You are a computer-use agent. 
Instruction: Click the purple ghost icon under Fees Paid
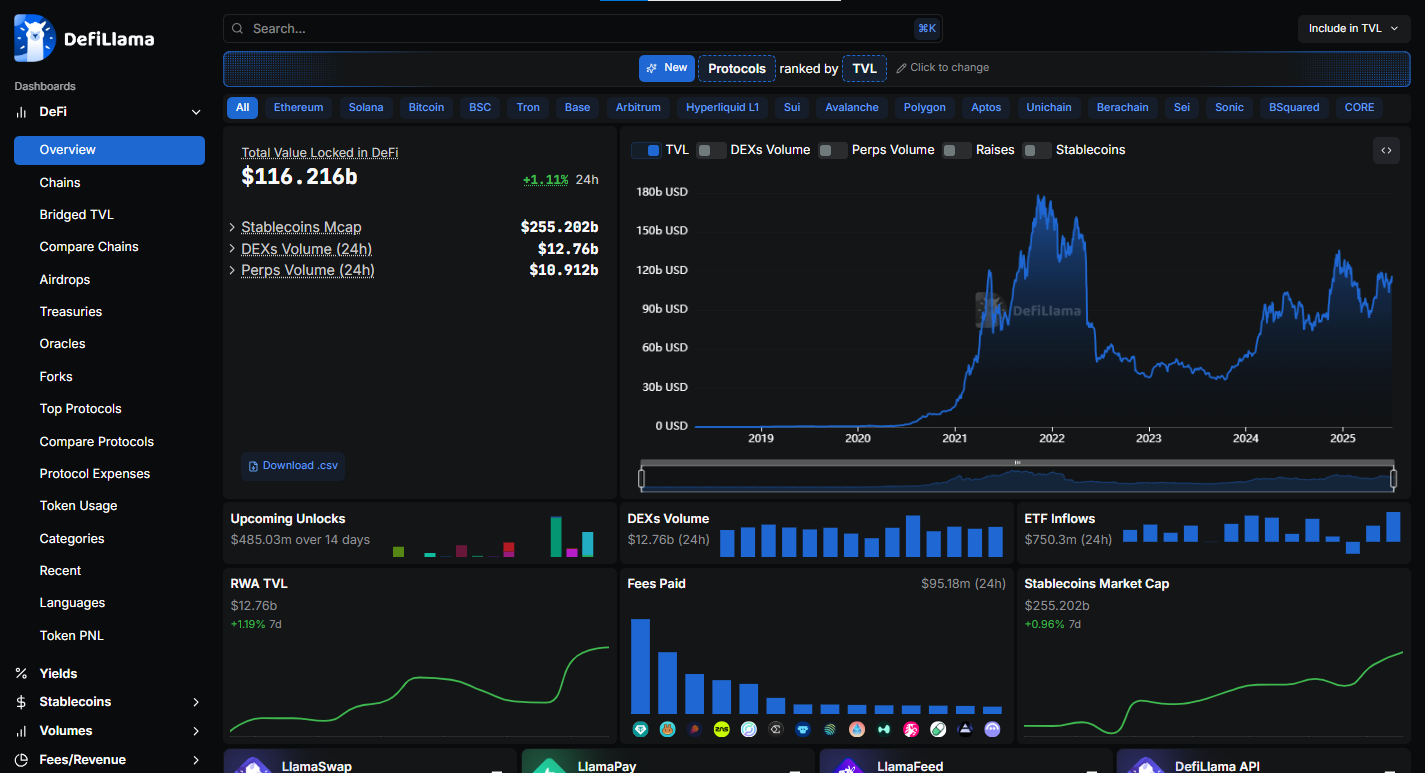[992, 729]
